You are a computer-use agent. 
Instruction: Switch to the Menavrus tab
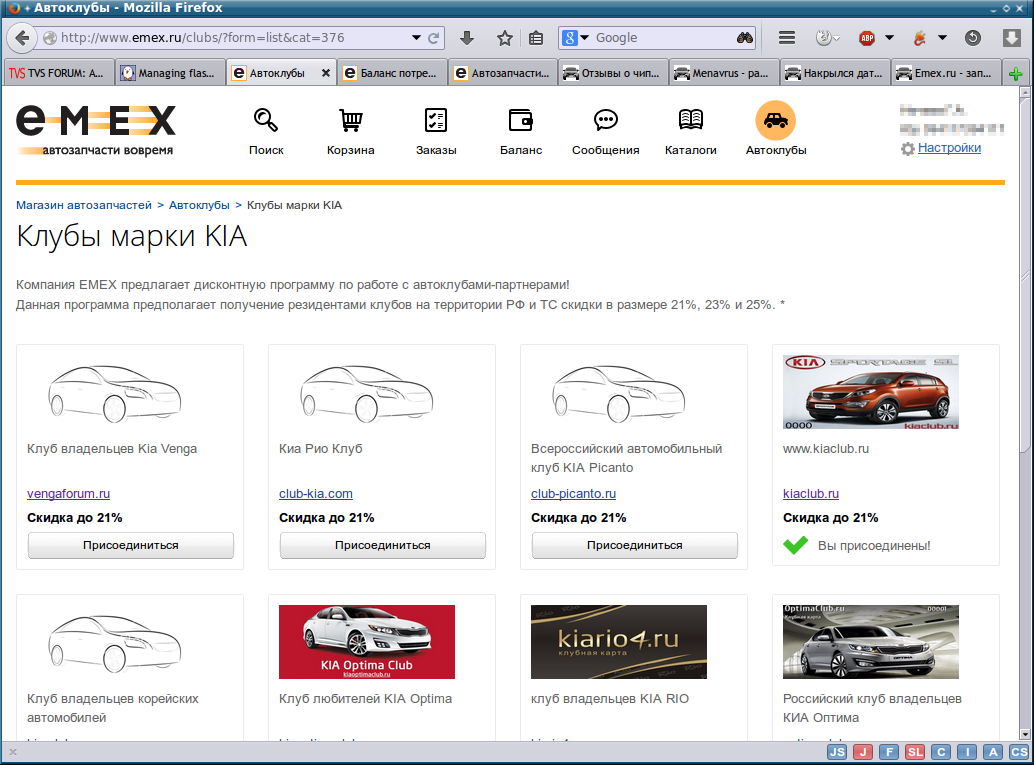point(724,73)
